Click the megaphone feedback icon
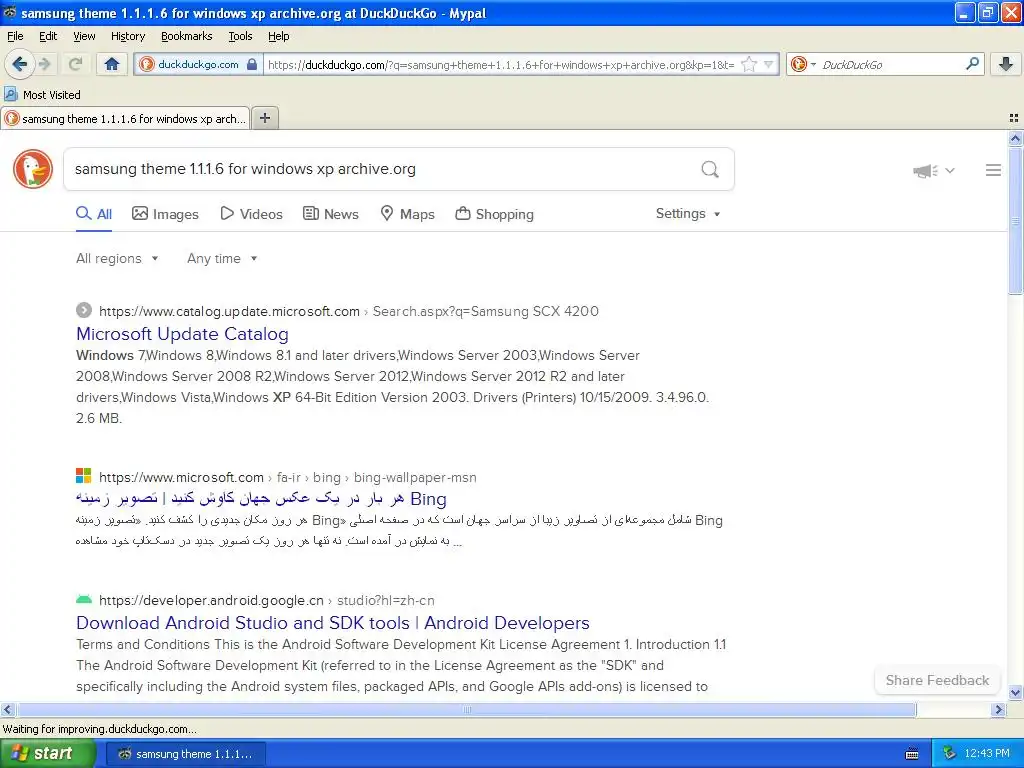 click(x=925, y=170)
